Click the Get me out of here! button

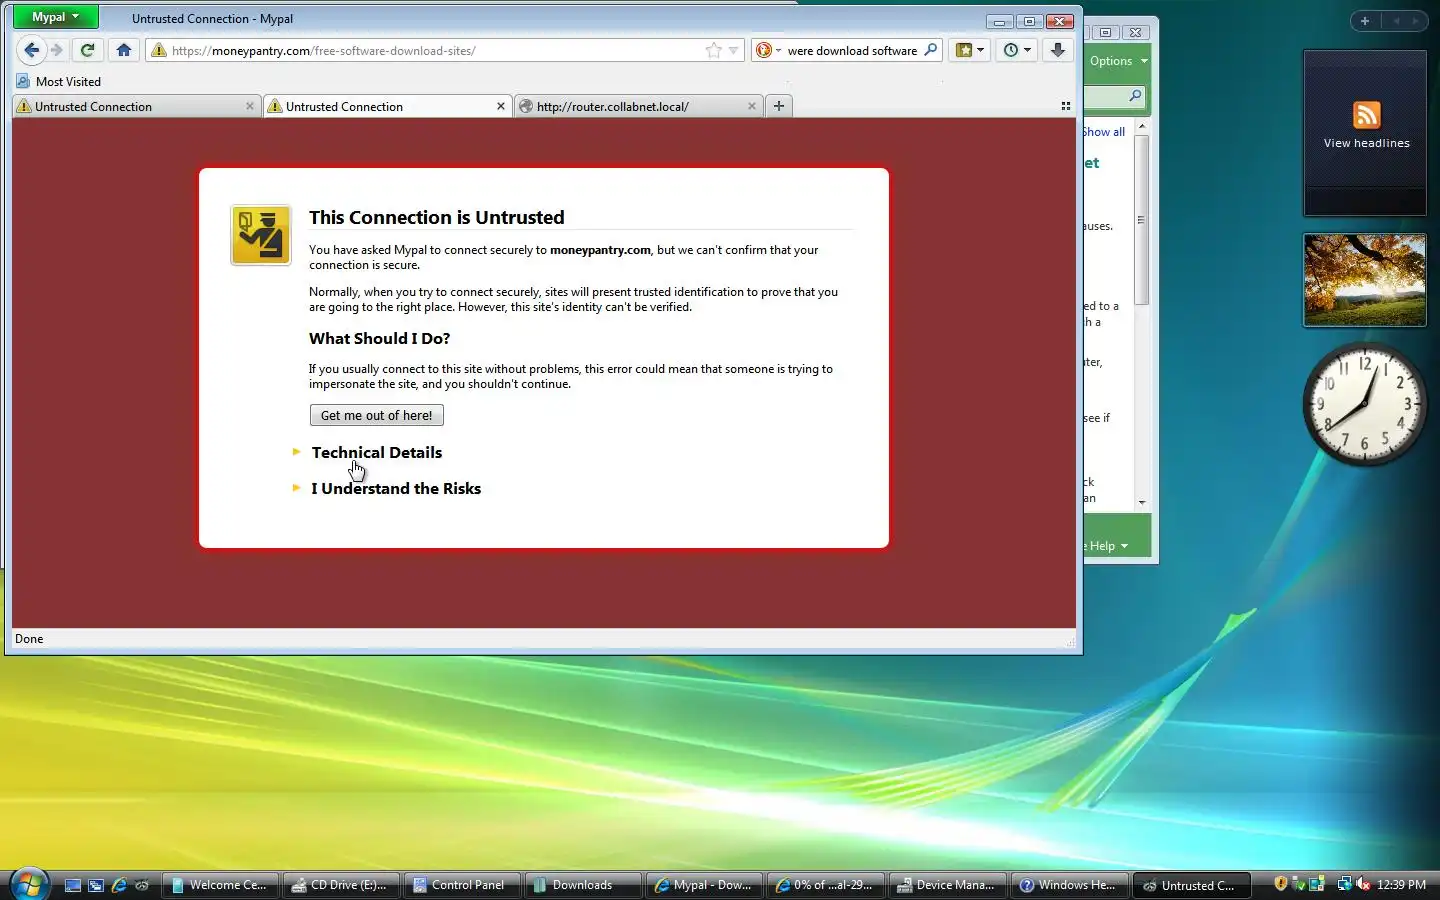(x=377, y=415)
